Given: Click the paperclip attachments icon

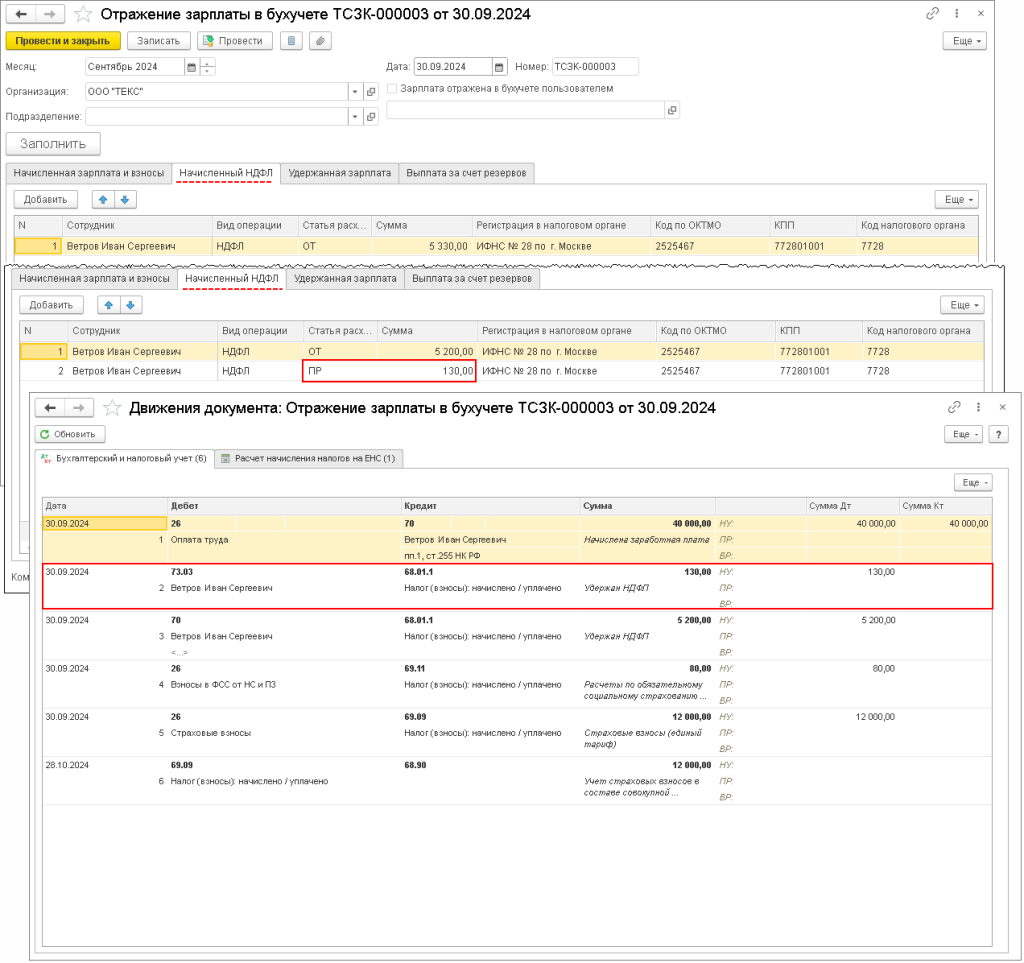Looking at the screenshot, I should (x=320, y=41).
